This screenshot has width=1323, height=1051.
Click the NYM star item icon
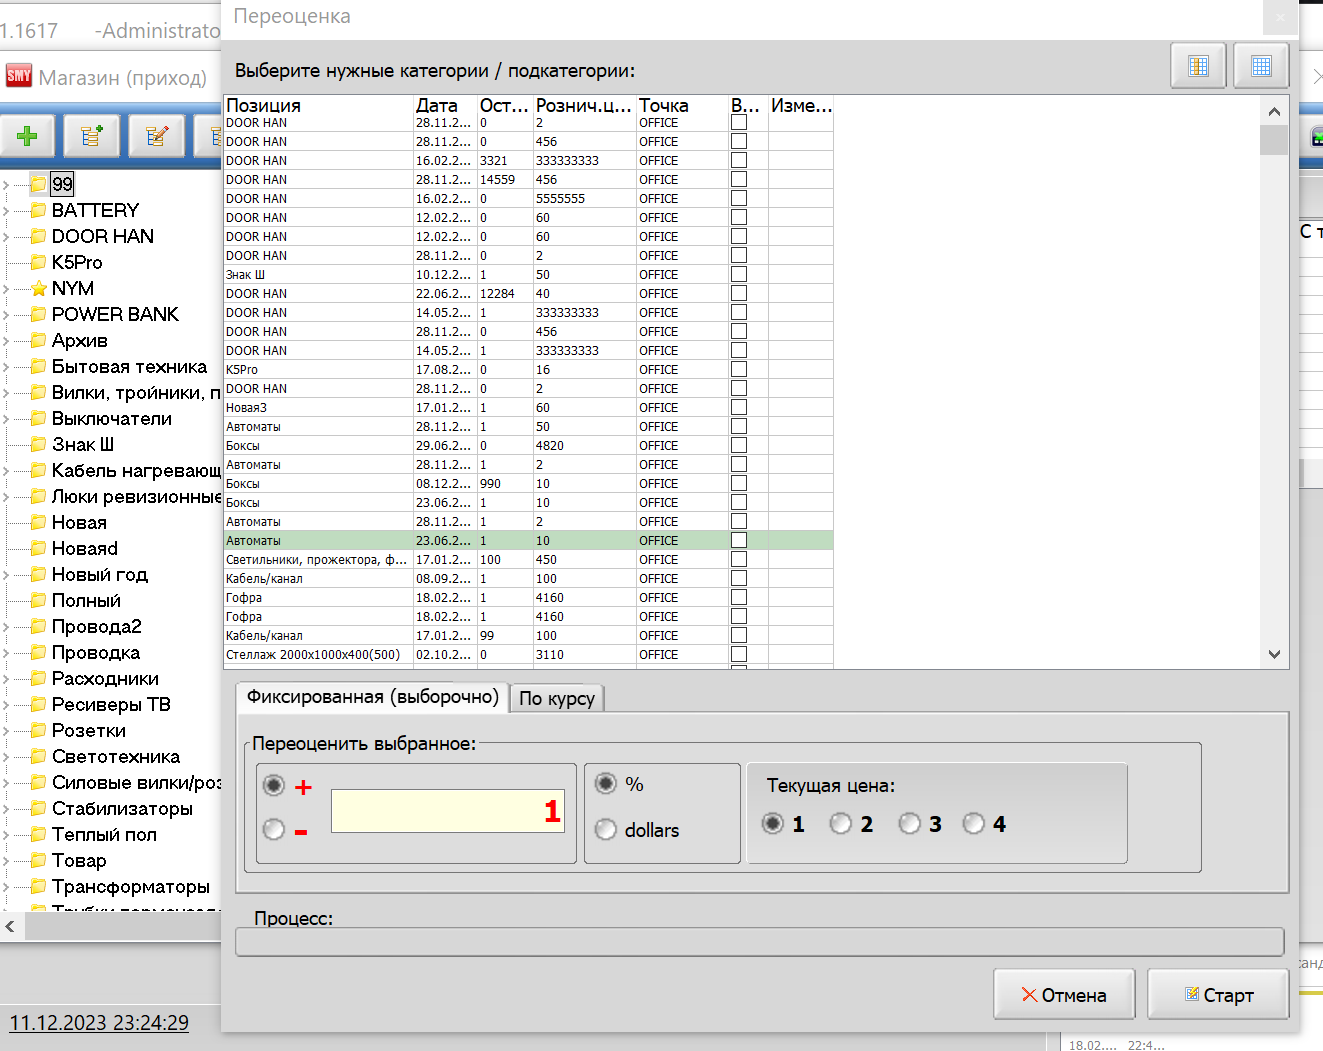point(39,289)
